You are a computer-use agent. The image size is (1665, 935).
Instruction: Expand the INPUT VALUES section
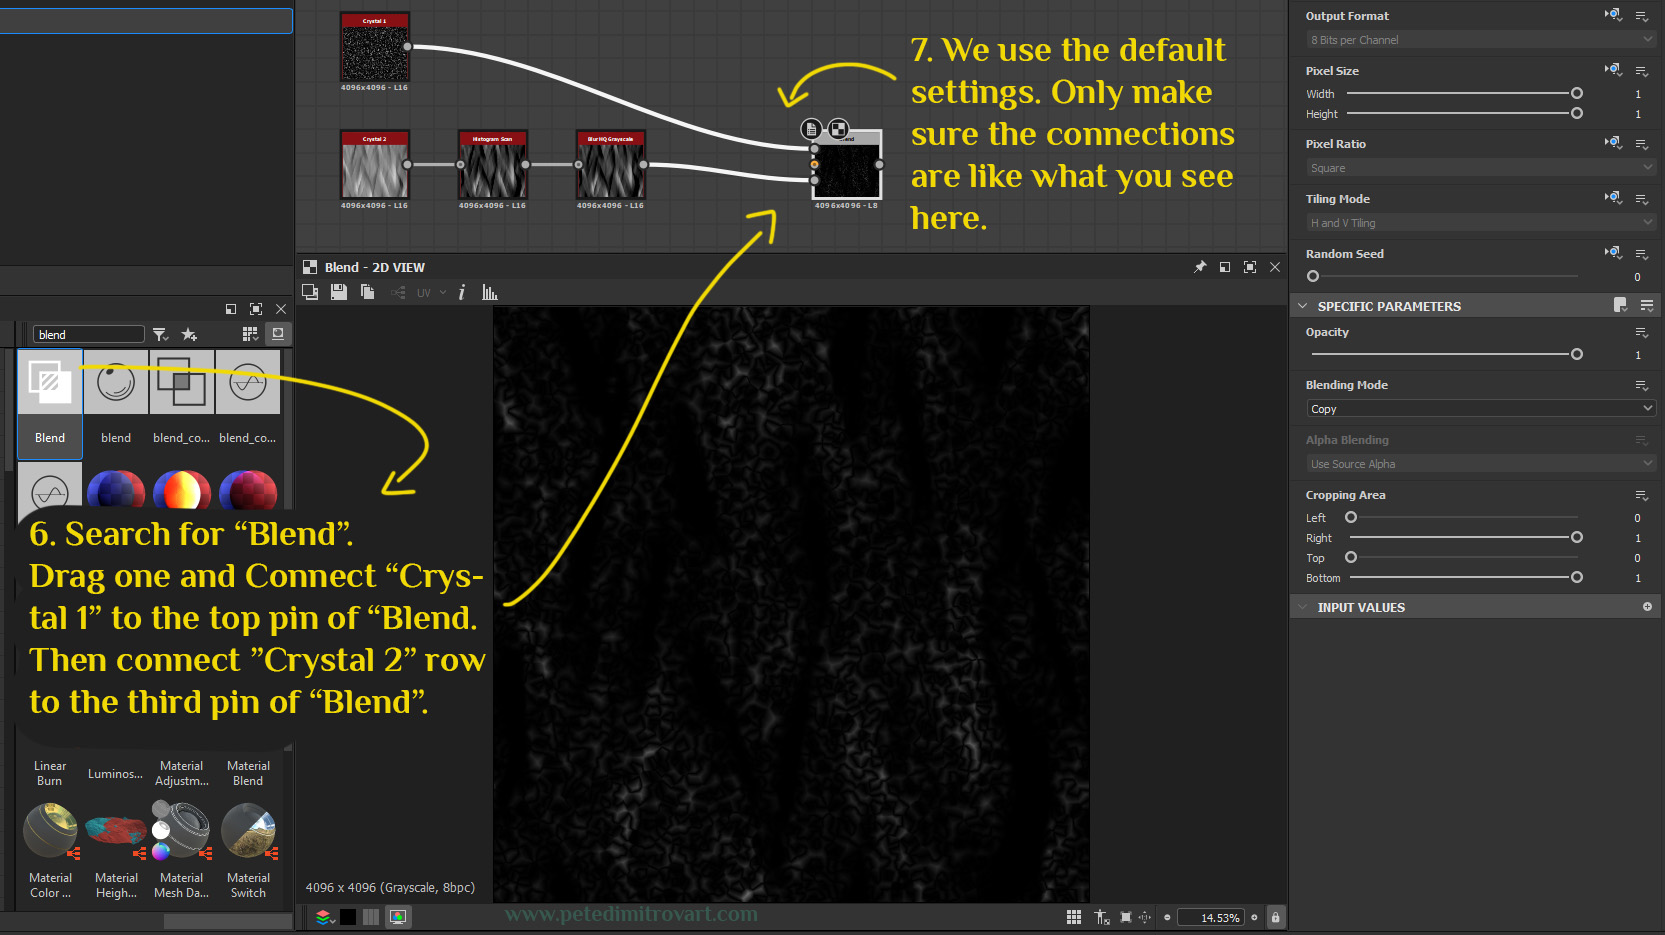point(1302,607)
